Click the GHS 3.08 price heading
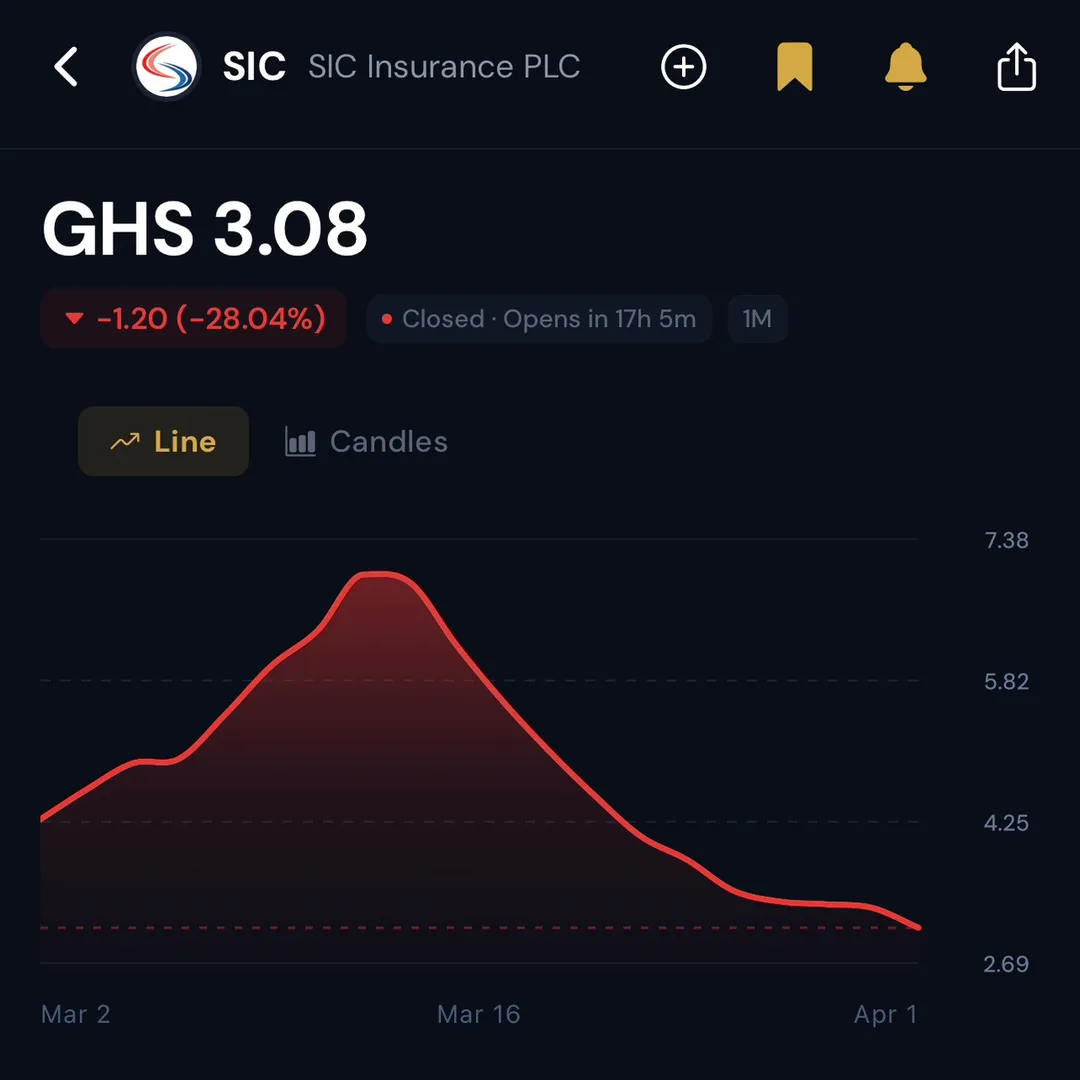Image resolution: width=1080 pixels, height=1080 pixels. pos(205,229)
